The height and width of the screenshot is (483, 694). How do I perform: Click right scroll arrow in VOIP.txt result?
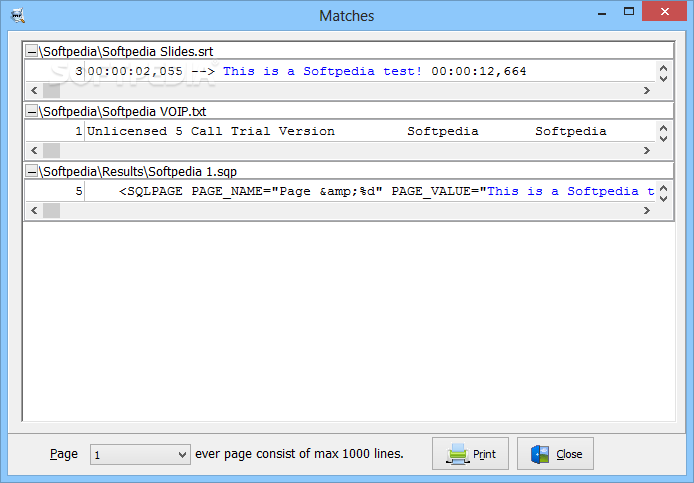click(x=647, y=151)
